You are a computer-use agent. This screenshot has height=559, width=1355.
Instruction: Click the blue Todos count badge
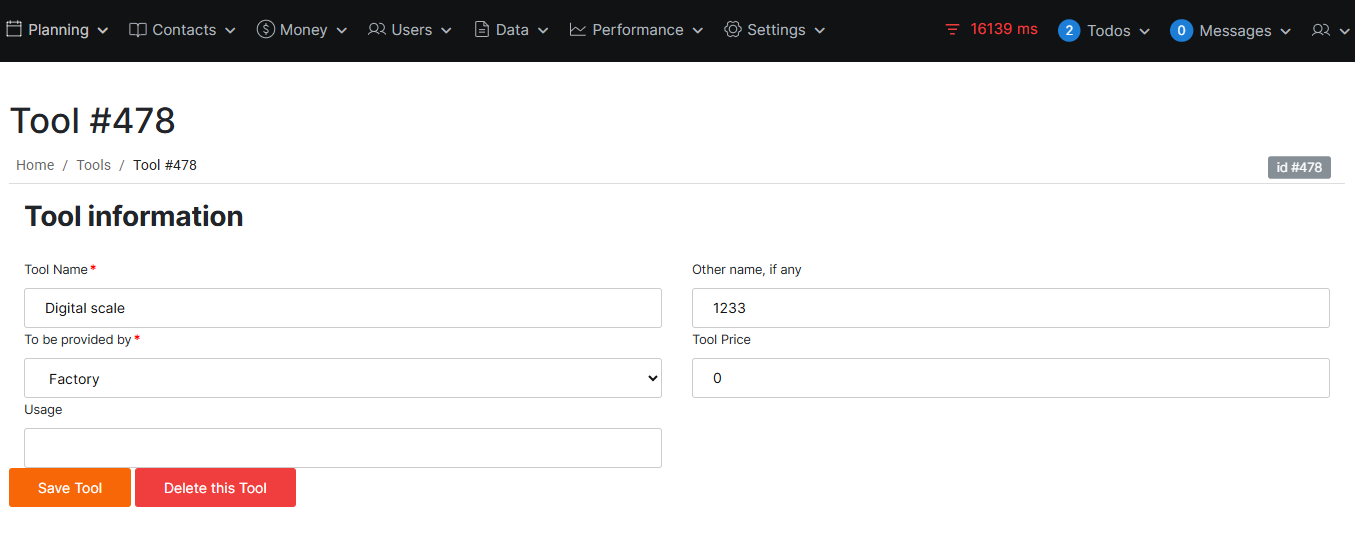(x=1069, y=31)
